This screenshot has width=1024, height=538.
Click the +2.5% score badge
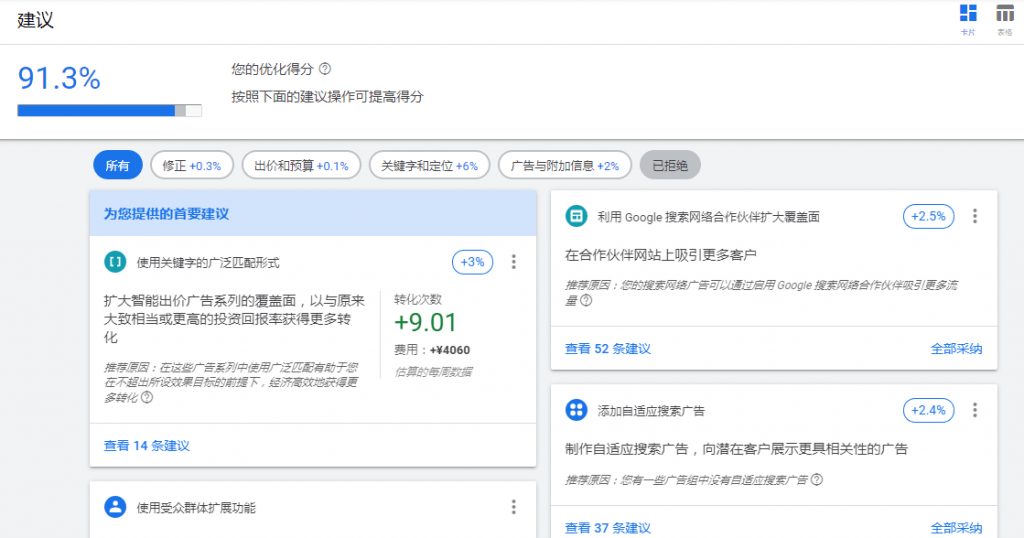pos(929,216)
